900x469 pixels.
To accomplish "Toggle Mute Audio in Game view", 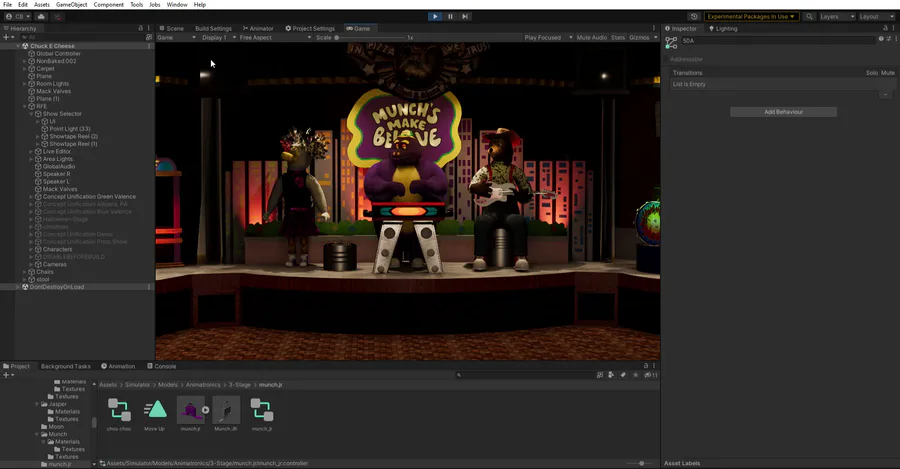I will (x=591, y=37).
